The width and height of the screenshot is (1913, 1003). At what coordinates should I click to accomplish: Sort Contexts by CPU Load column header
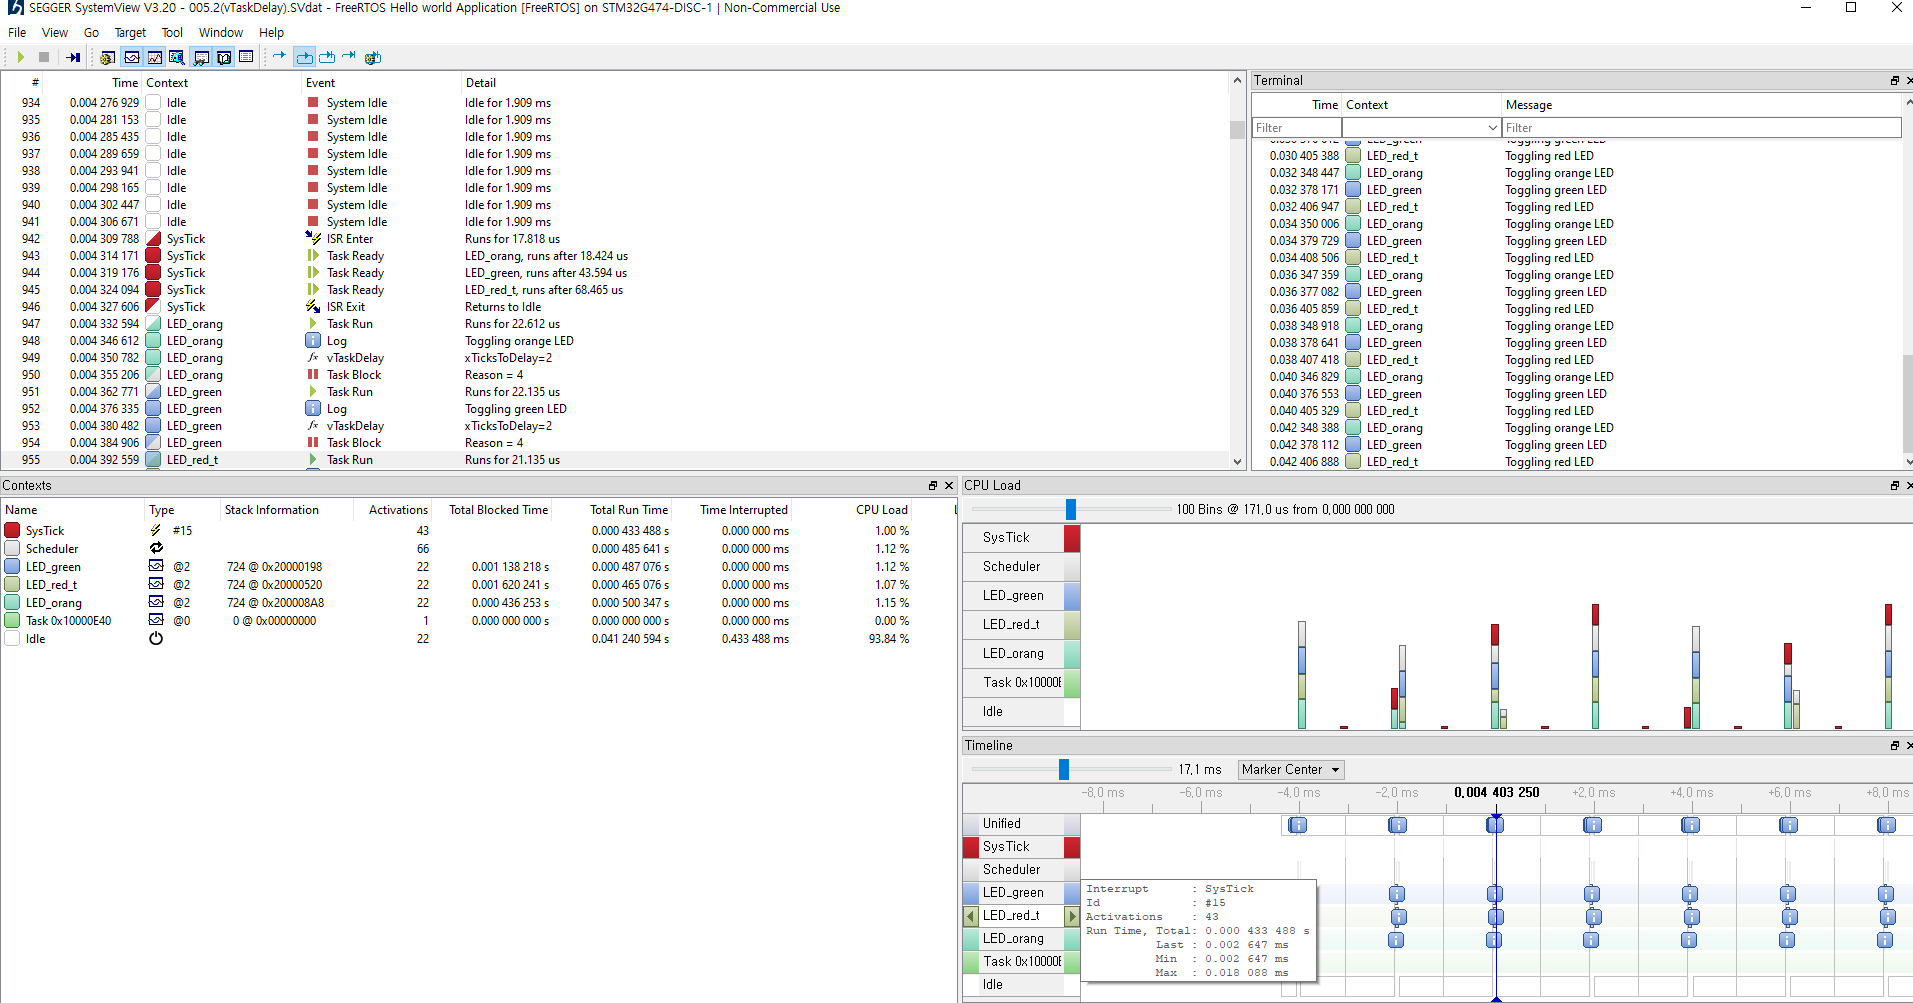click(x=881, y=509)
